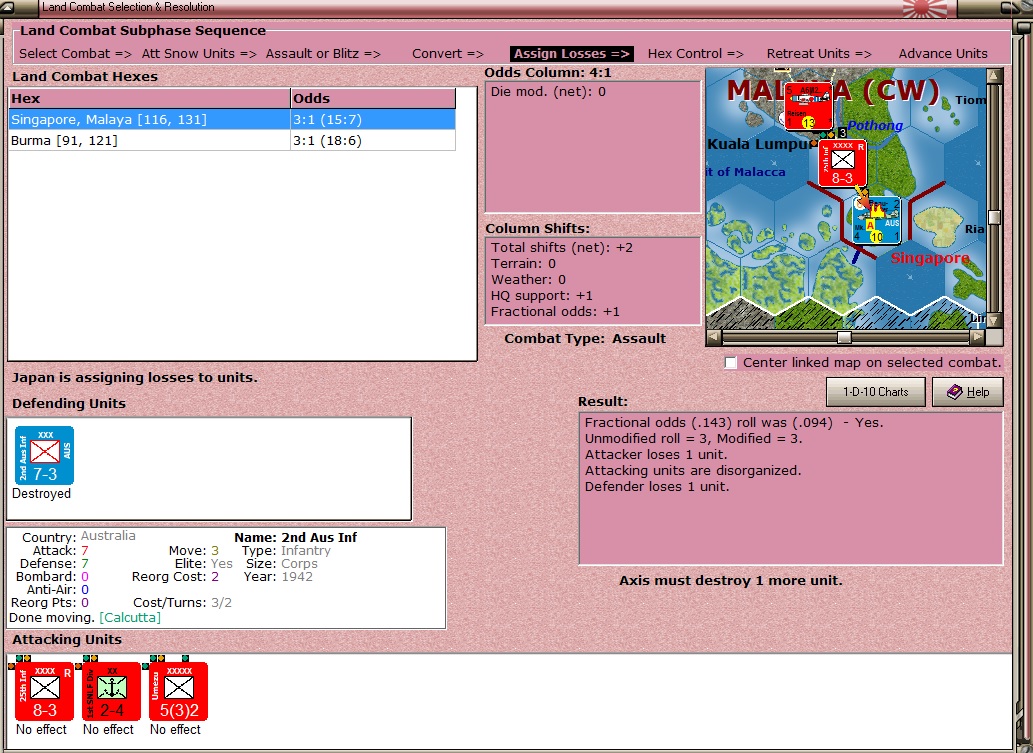Click the HQ support: +1 line
This screenshot has height=753, width=1033.
pos(542,296)
